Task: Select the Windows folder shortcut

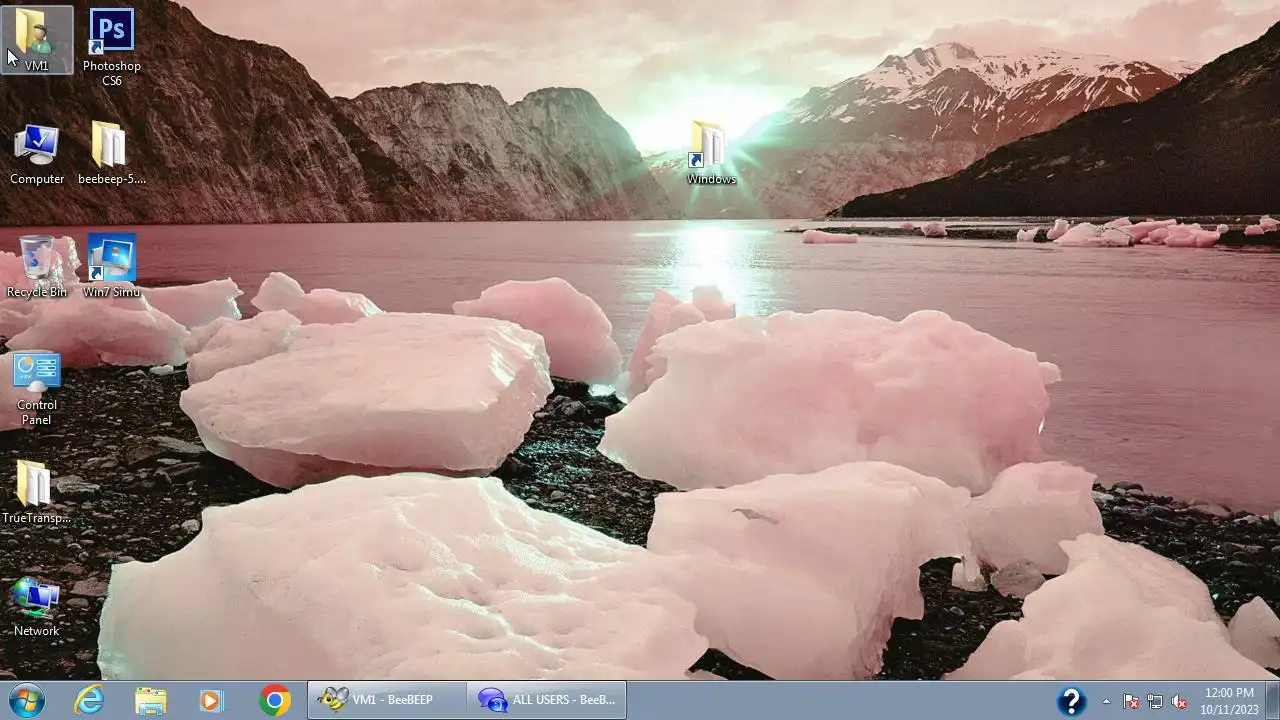Action: click(x=711, y=154)
